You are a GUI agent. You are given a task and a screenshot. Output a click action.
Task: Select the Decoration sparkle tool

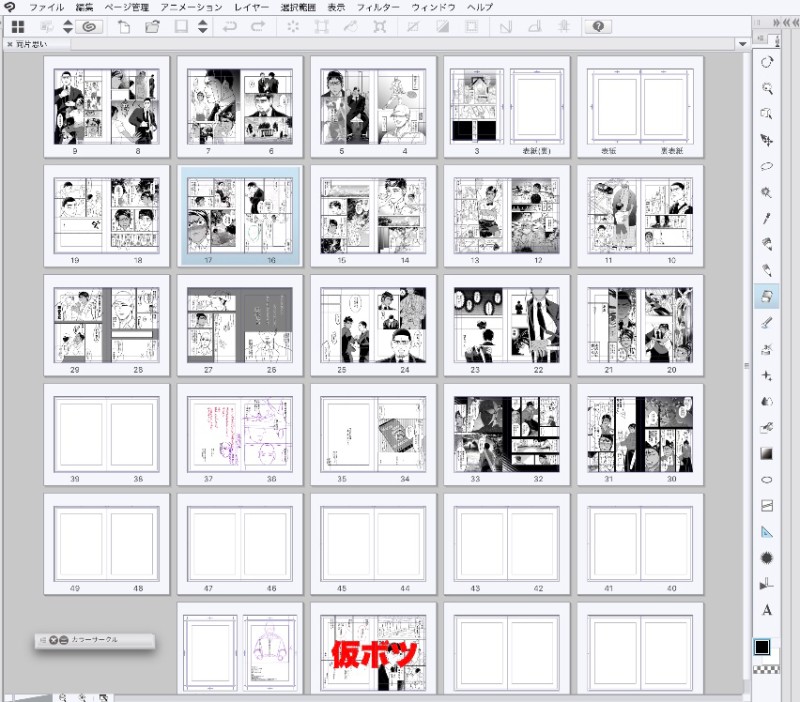(766, 376)
